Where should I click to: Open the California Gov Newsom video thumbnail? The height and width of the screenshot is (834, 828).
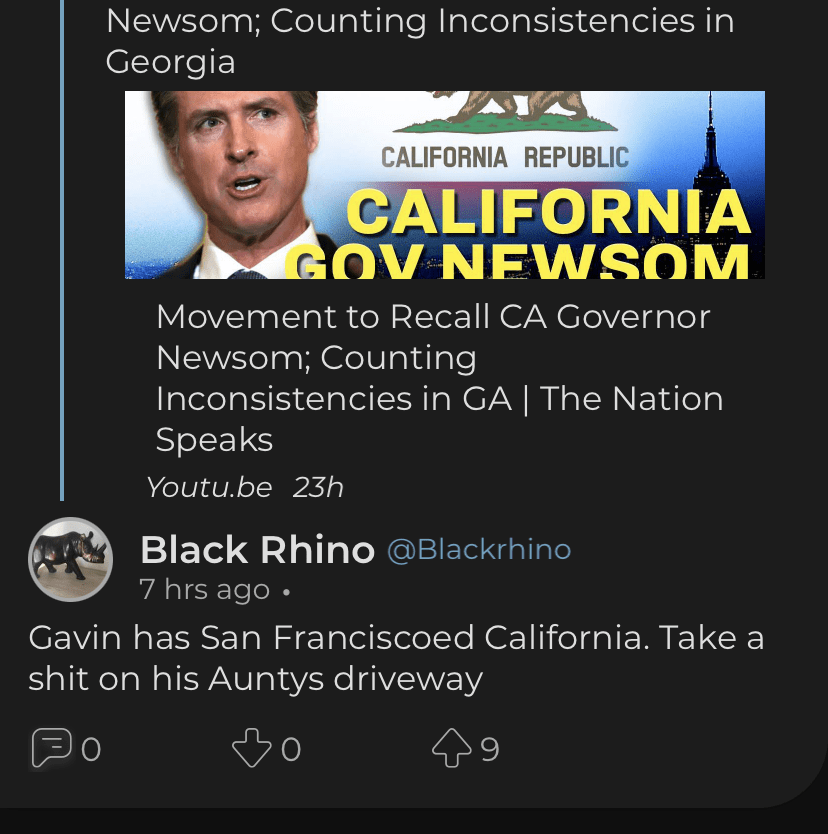pos(444,185)
